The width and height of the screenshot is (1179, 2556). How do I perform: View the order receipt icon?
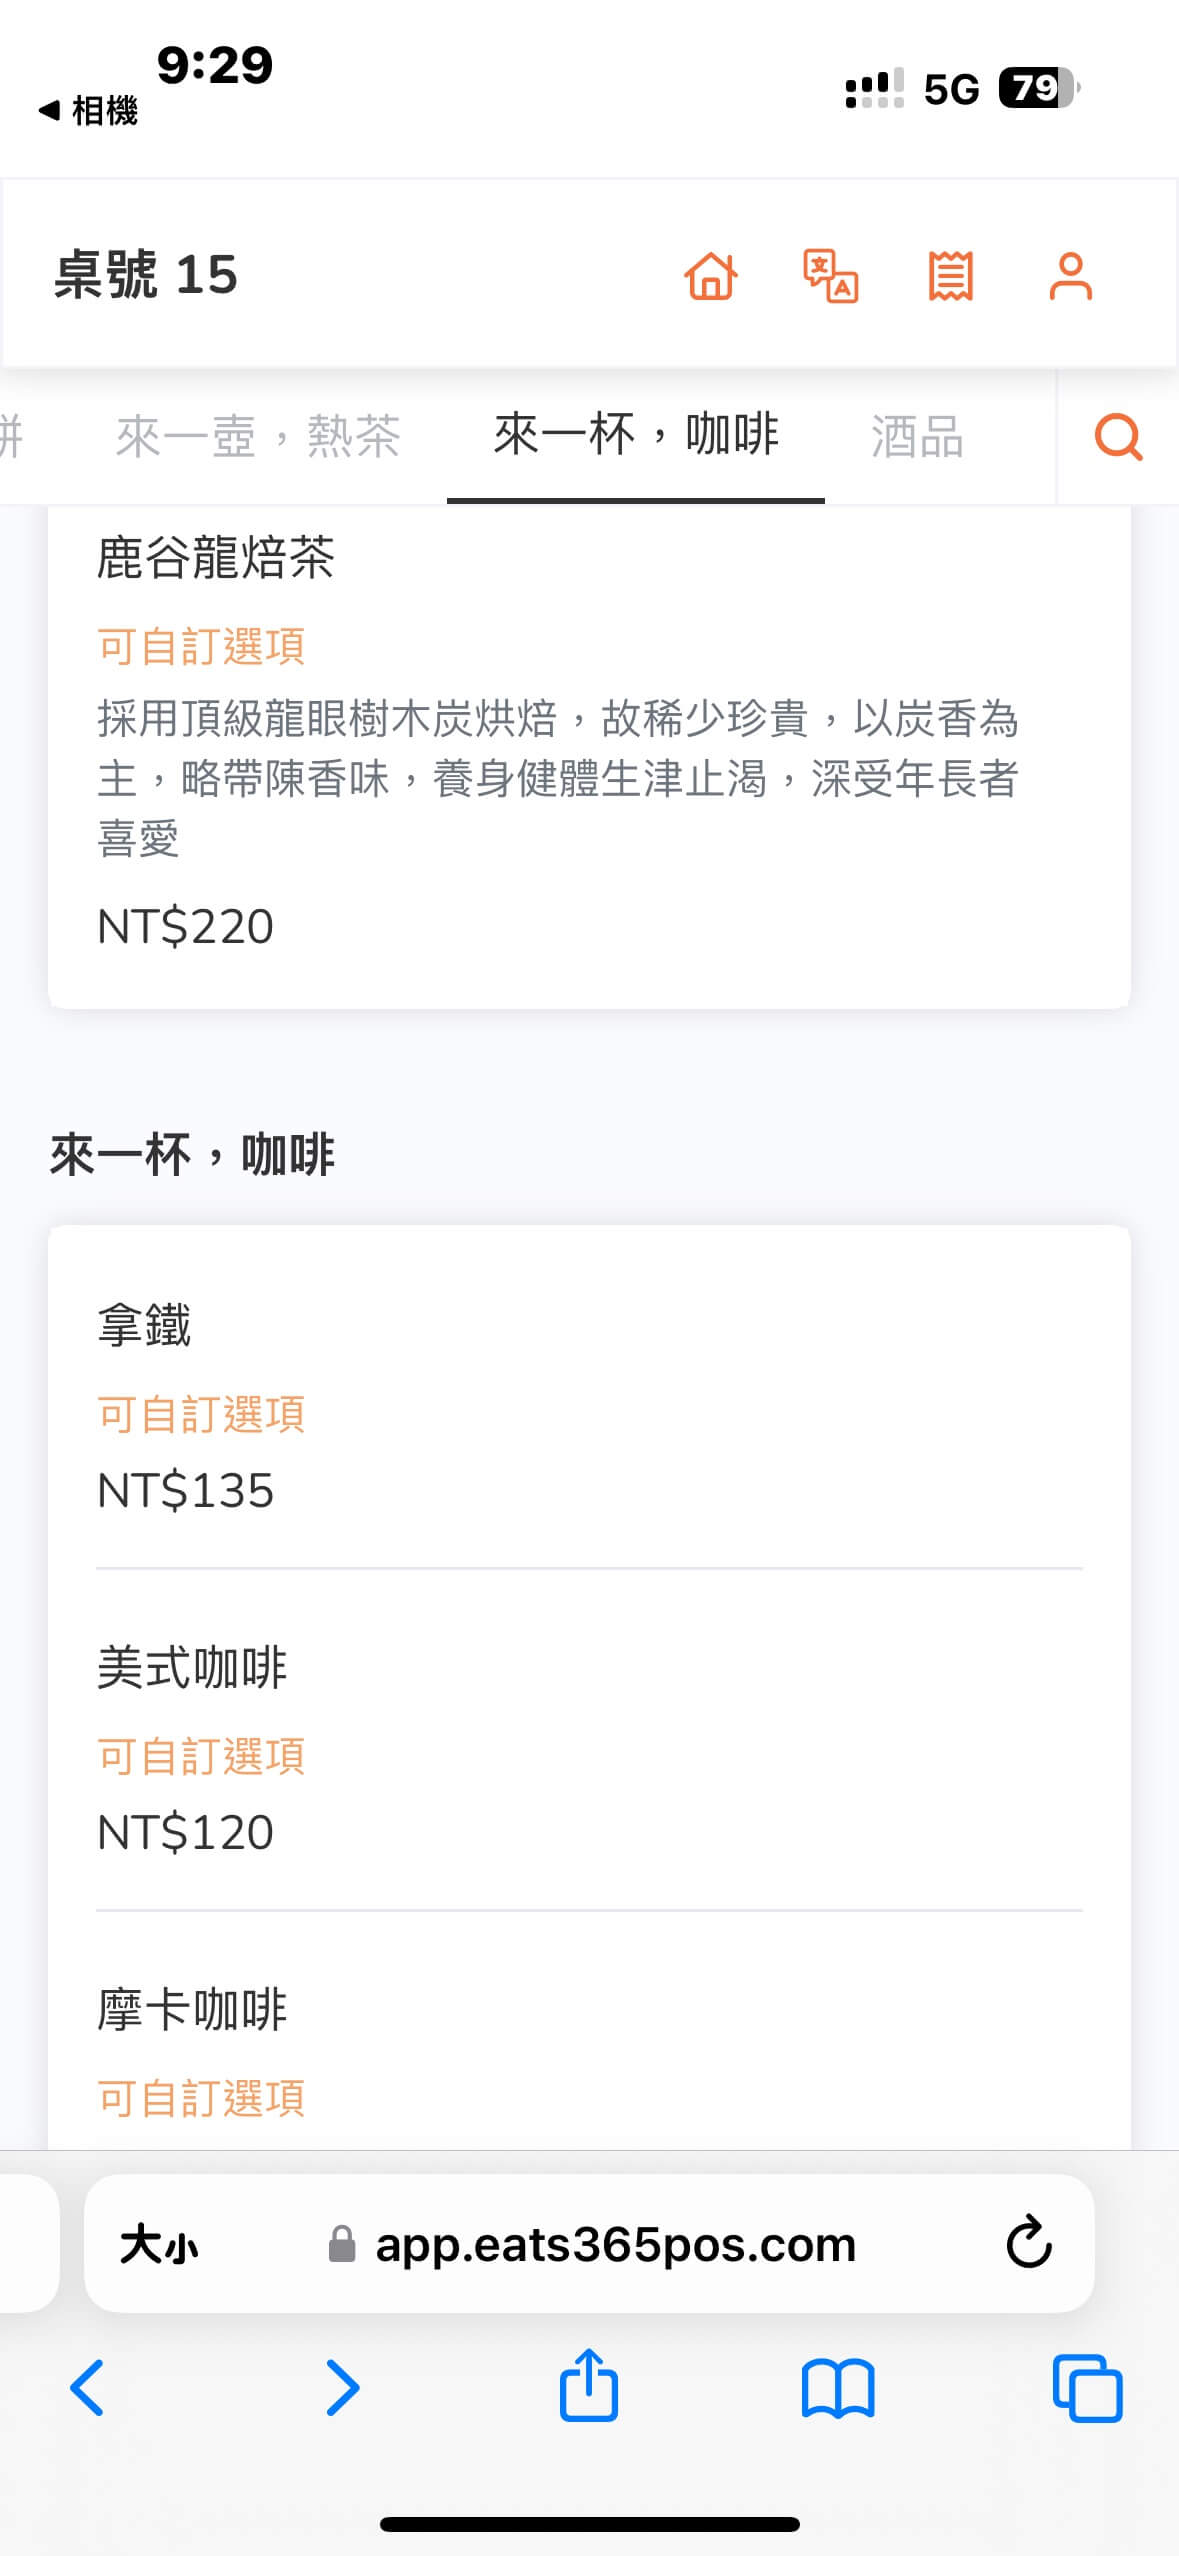click(x=950, y=276)
